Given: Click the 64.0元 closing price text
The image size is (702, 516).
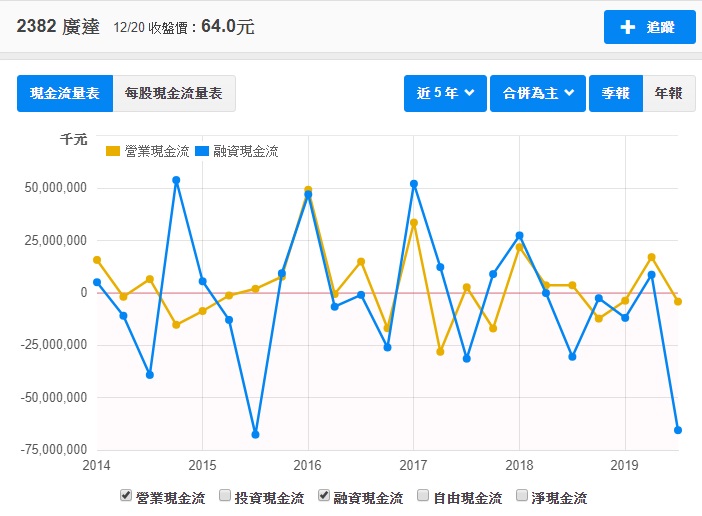Looking at the screenshot, I should pyautogui.click(x=228, y=26).
